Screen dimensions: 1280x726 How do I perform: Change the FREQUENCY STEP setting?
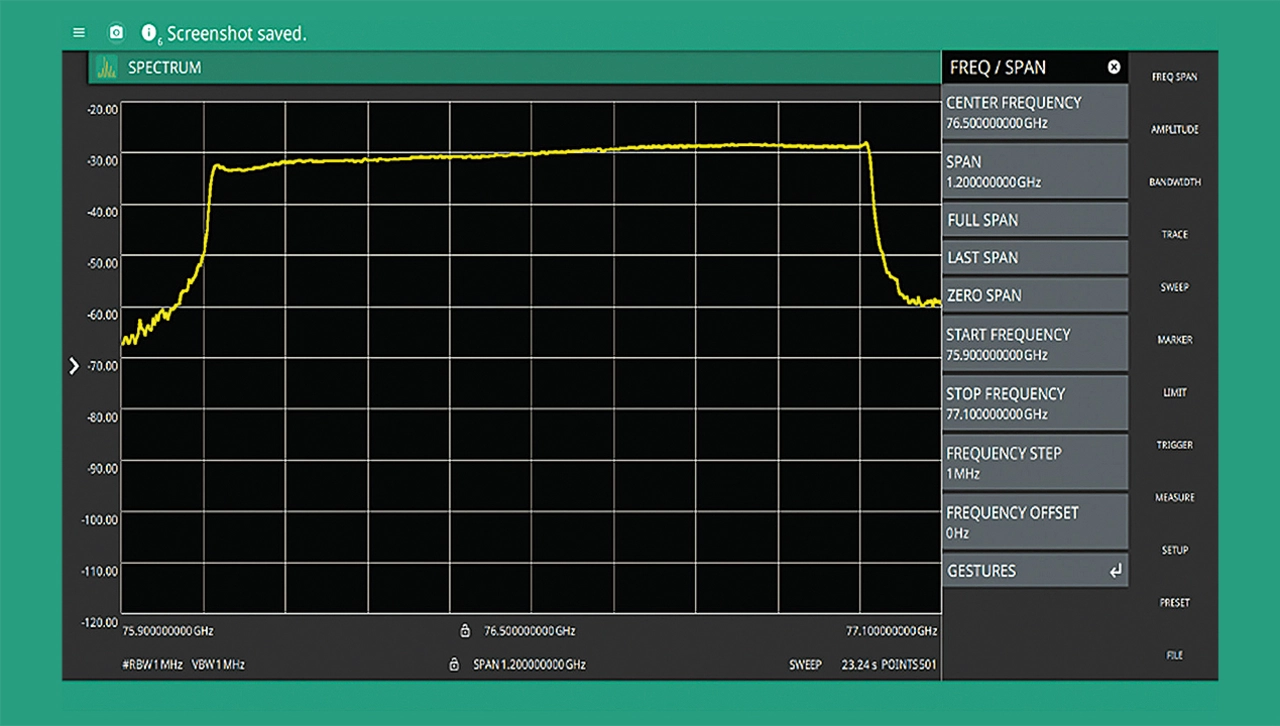(x=1034, y=462)
